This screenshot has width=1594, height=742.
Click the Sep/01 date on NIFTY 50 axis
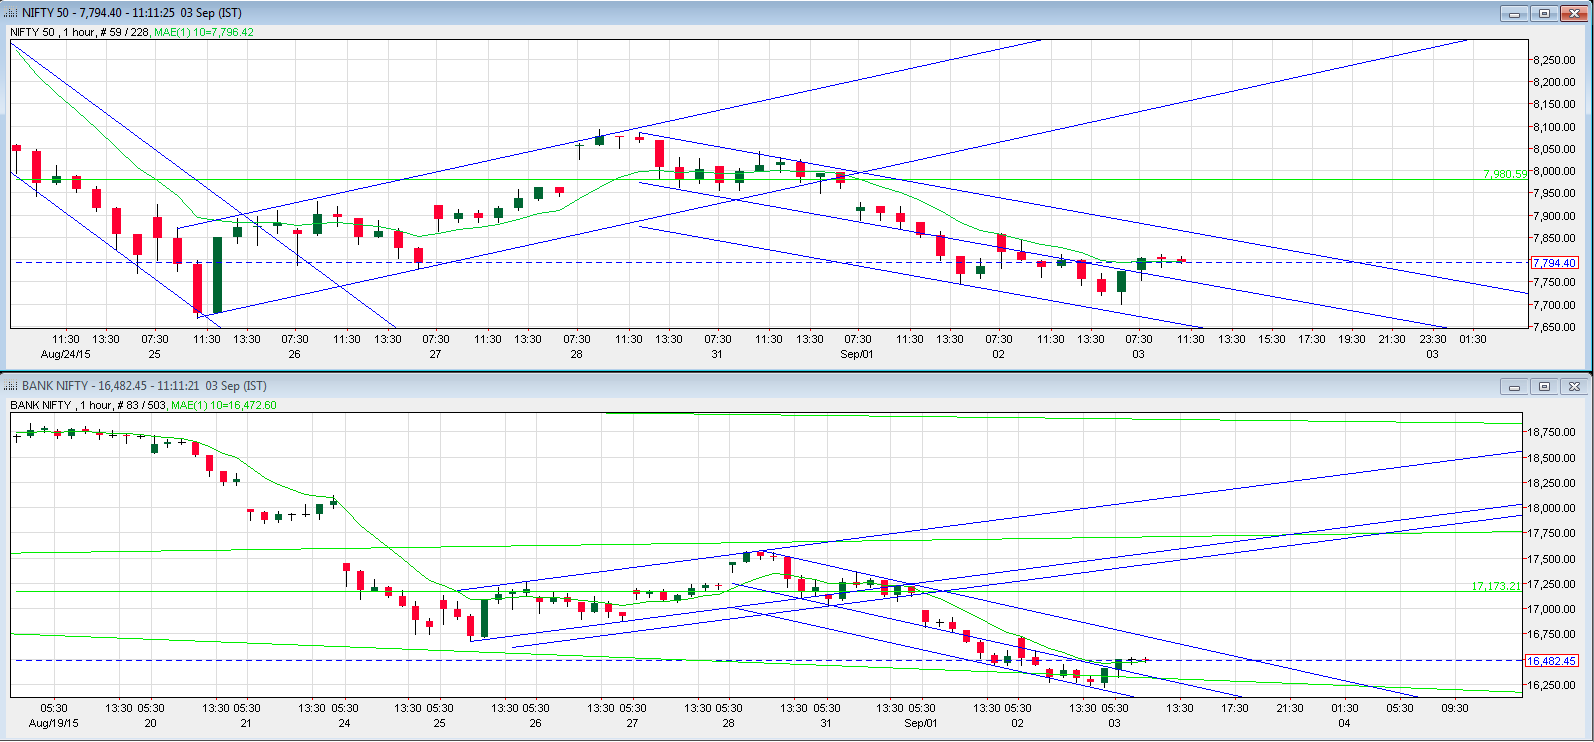[x=857, y=354]
